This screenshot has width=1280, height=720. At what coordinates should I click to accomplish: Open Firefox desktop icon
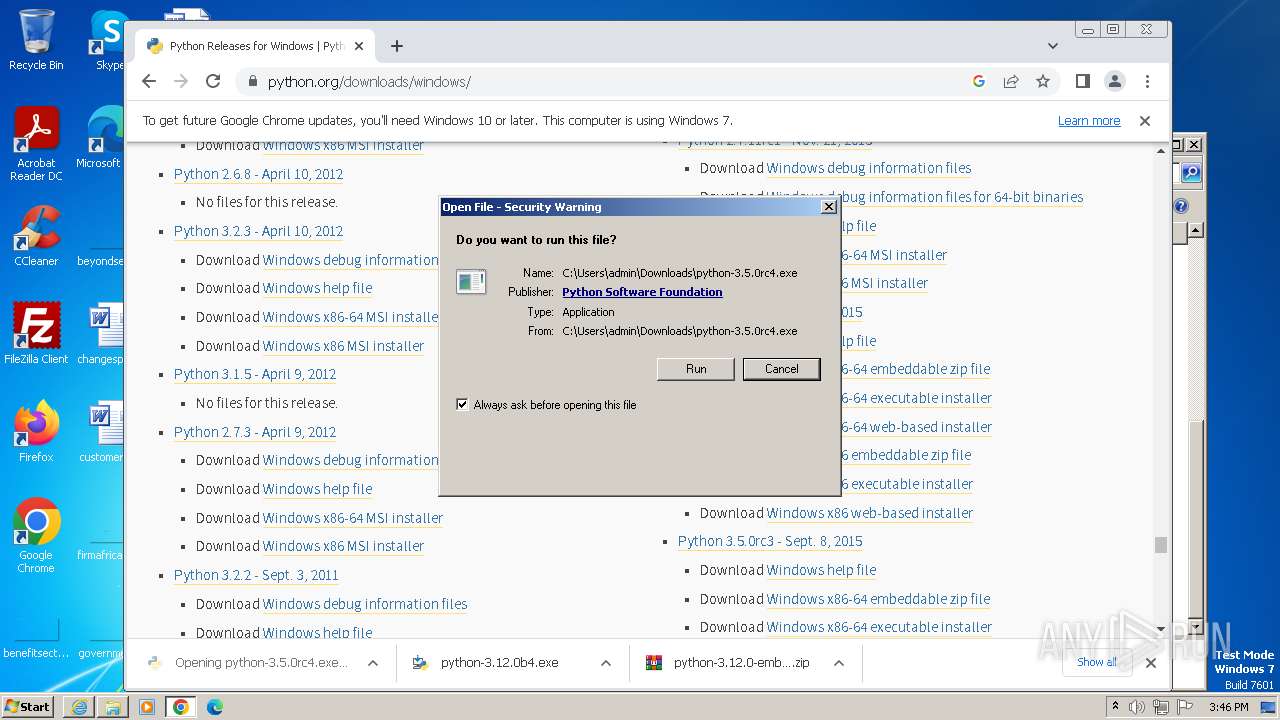[36, 432]
